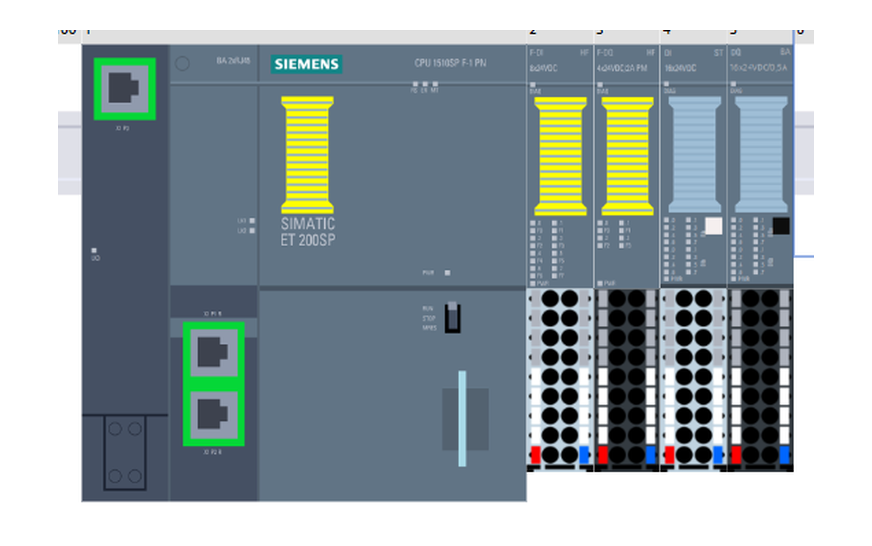Select the CPU 1510SP F-1 PN label
The image size is (872, 546).
[x=450, y=63]
